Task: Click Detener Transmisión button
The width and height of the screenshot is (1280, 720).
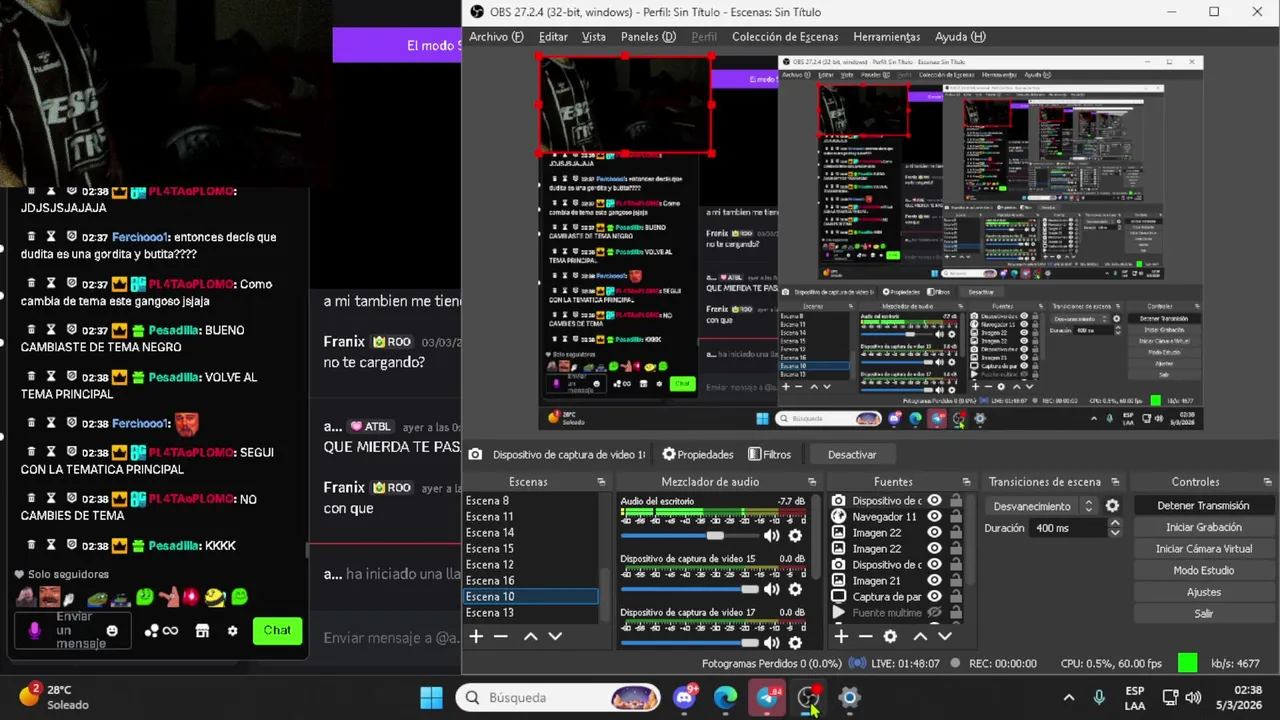Action: pos(1203,506)
